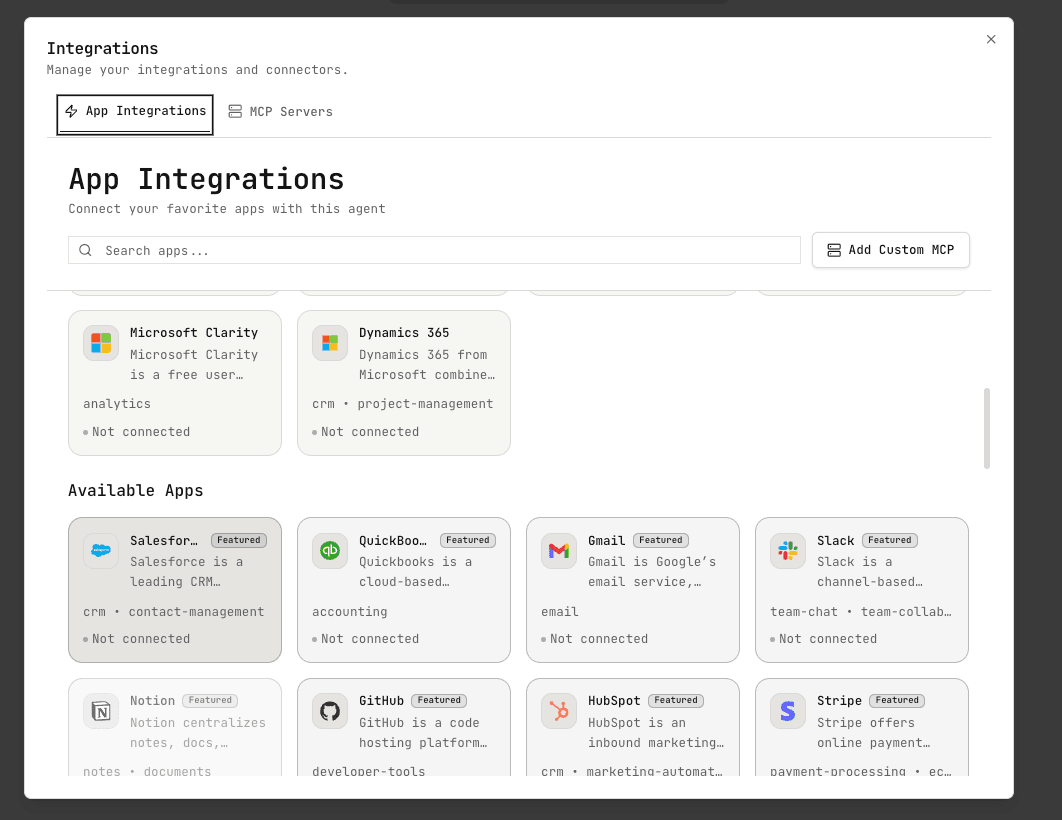Click the Slack integration icon

(x=787, y=550)
